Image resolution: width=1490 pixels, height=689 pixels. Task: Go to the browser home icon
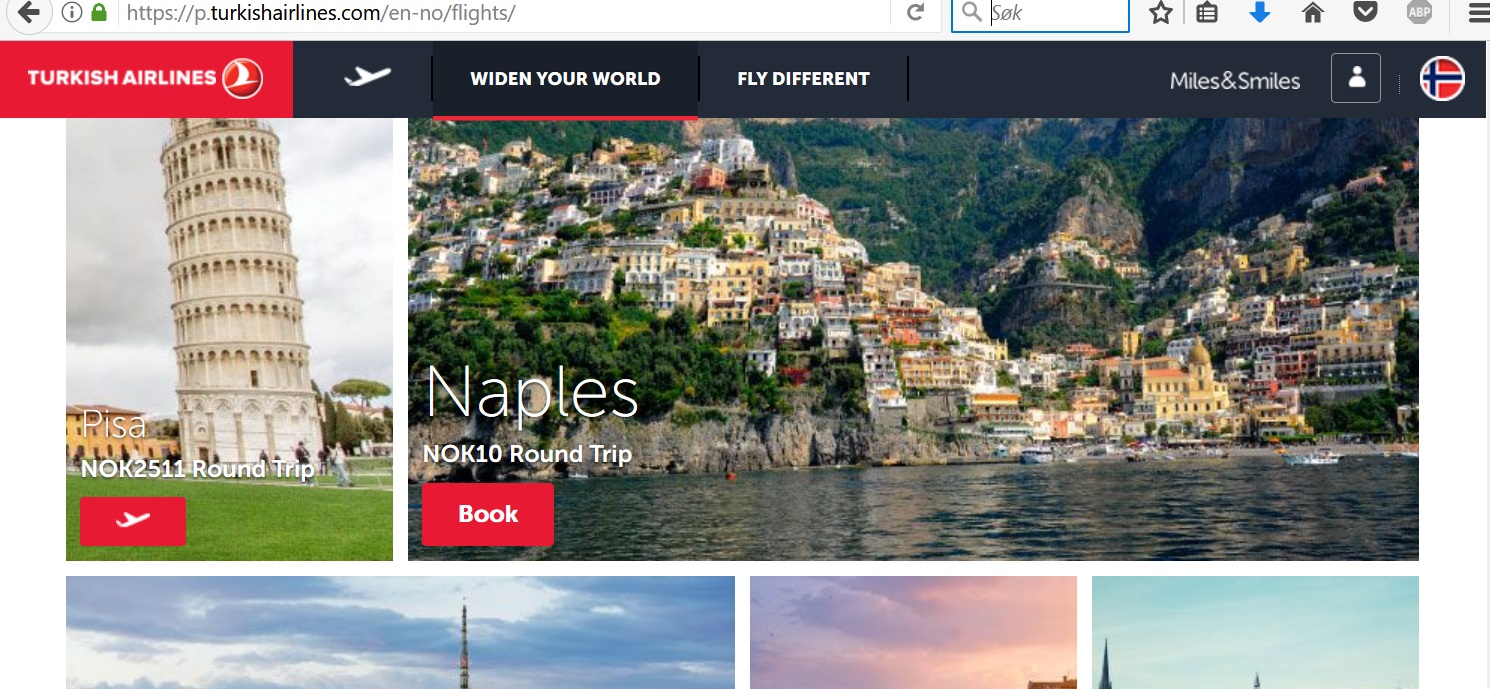[1312, 13]
